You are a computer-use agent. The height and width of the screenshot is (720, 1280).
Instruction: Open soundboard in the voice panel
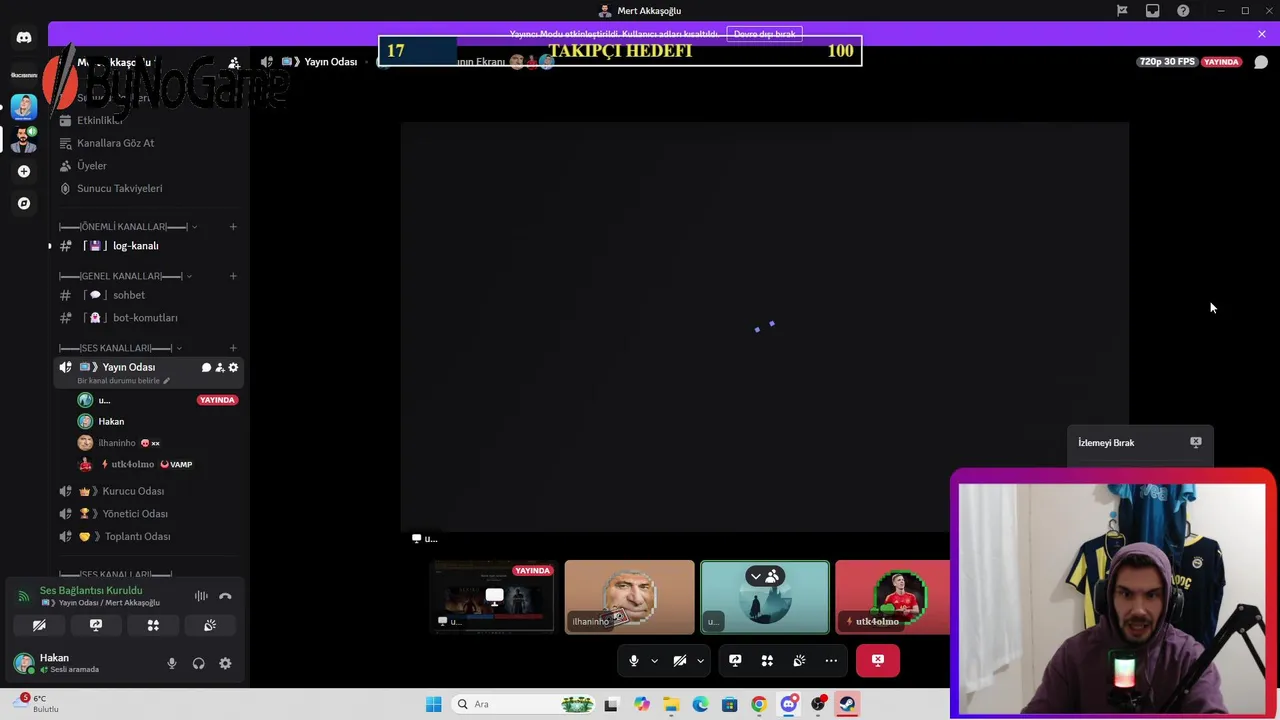point(210,625)
